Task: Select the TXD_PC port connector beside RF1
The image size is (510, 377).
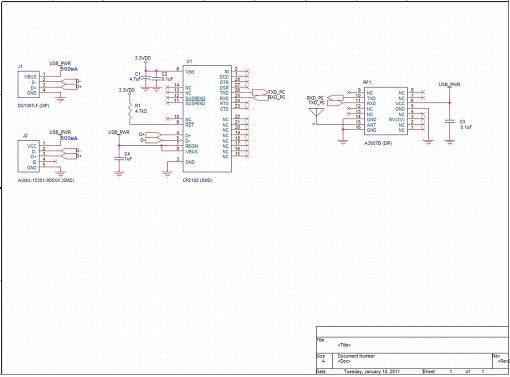Action: [x=335, y=103]
